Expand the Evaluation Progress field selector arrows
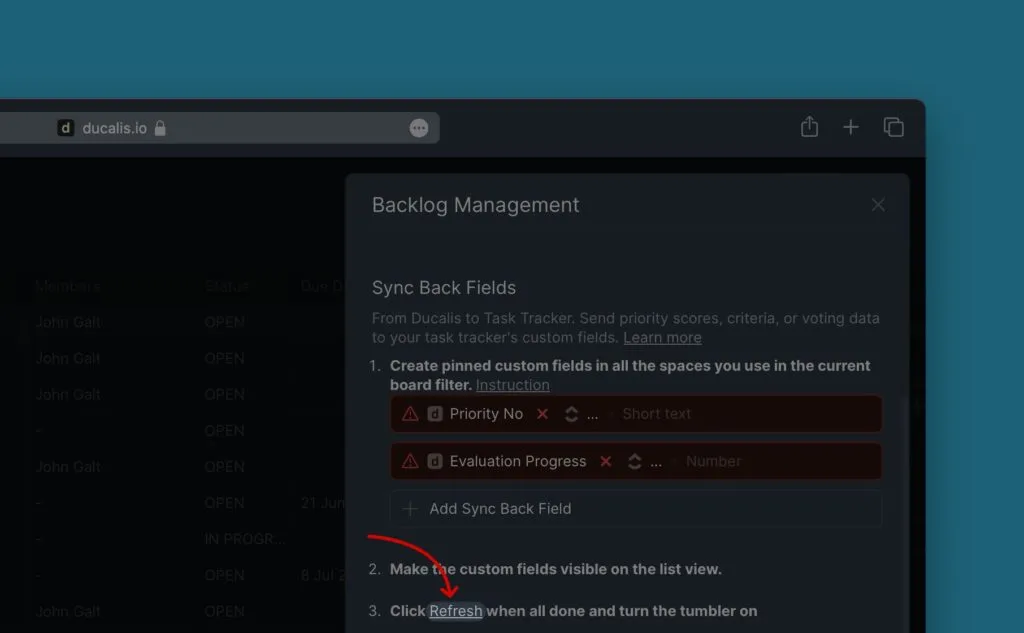Screen dimensions: 1024x633 click(x=635, y=461)
